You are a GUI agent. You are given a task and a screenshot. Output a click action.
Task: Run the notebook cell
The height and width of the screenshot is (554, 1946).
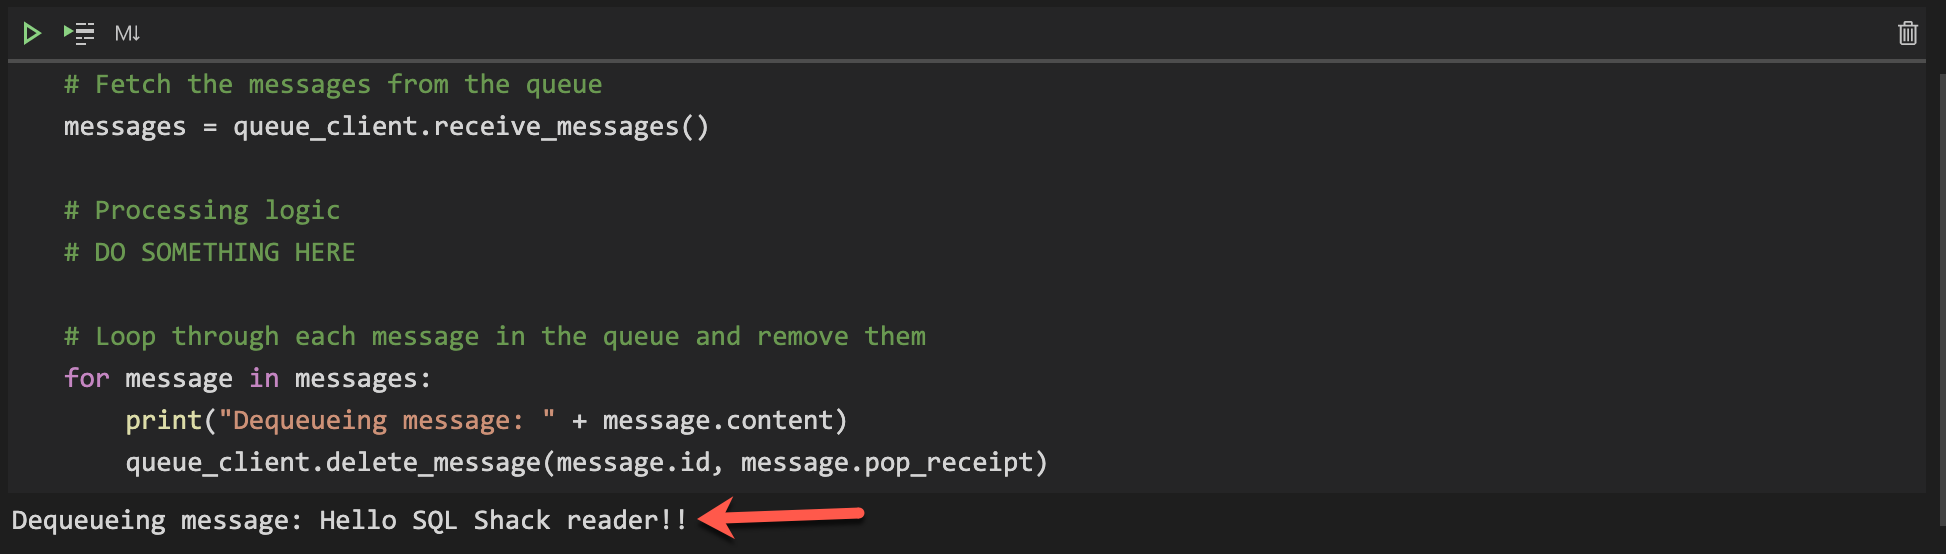pyautogui.click(x=32, y=33)
